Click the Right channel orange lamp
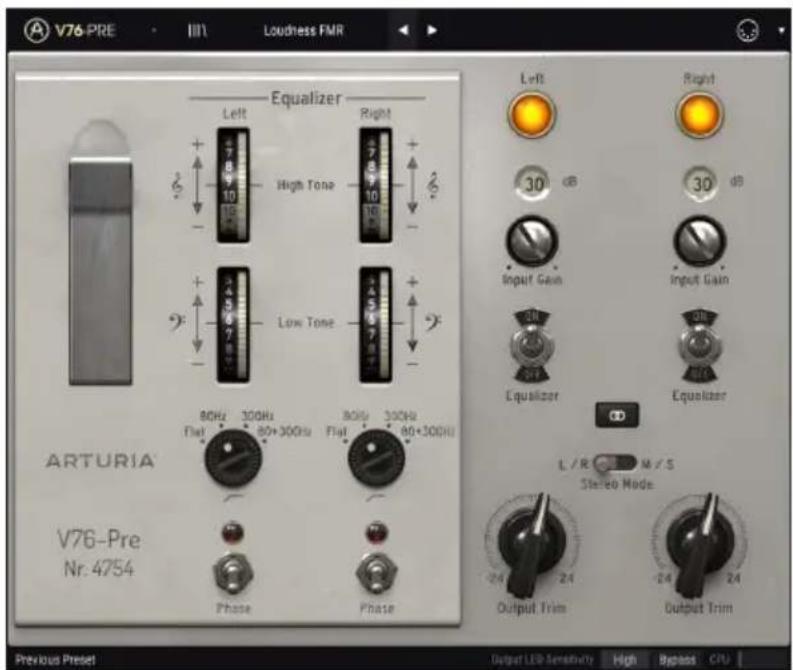Viewport: 793px width, 670px height. coord(699,115)
